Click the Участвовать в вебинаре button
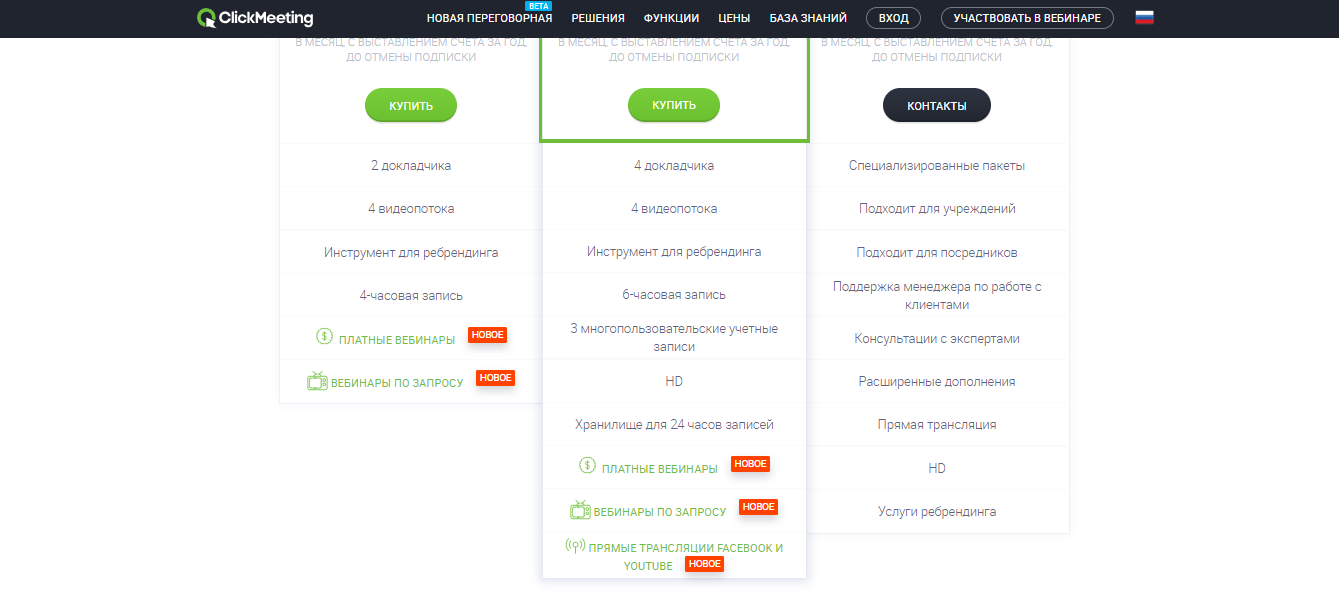The image size is (1339, 605). [x=1027, y=18]
